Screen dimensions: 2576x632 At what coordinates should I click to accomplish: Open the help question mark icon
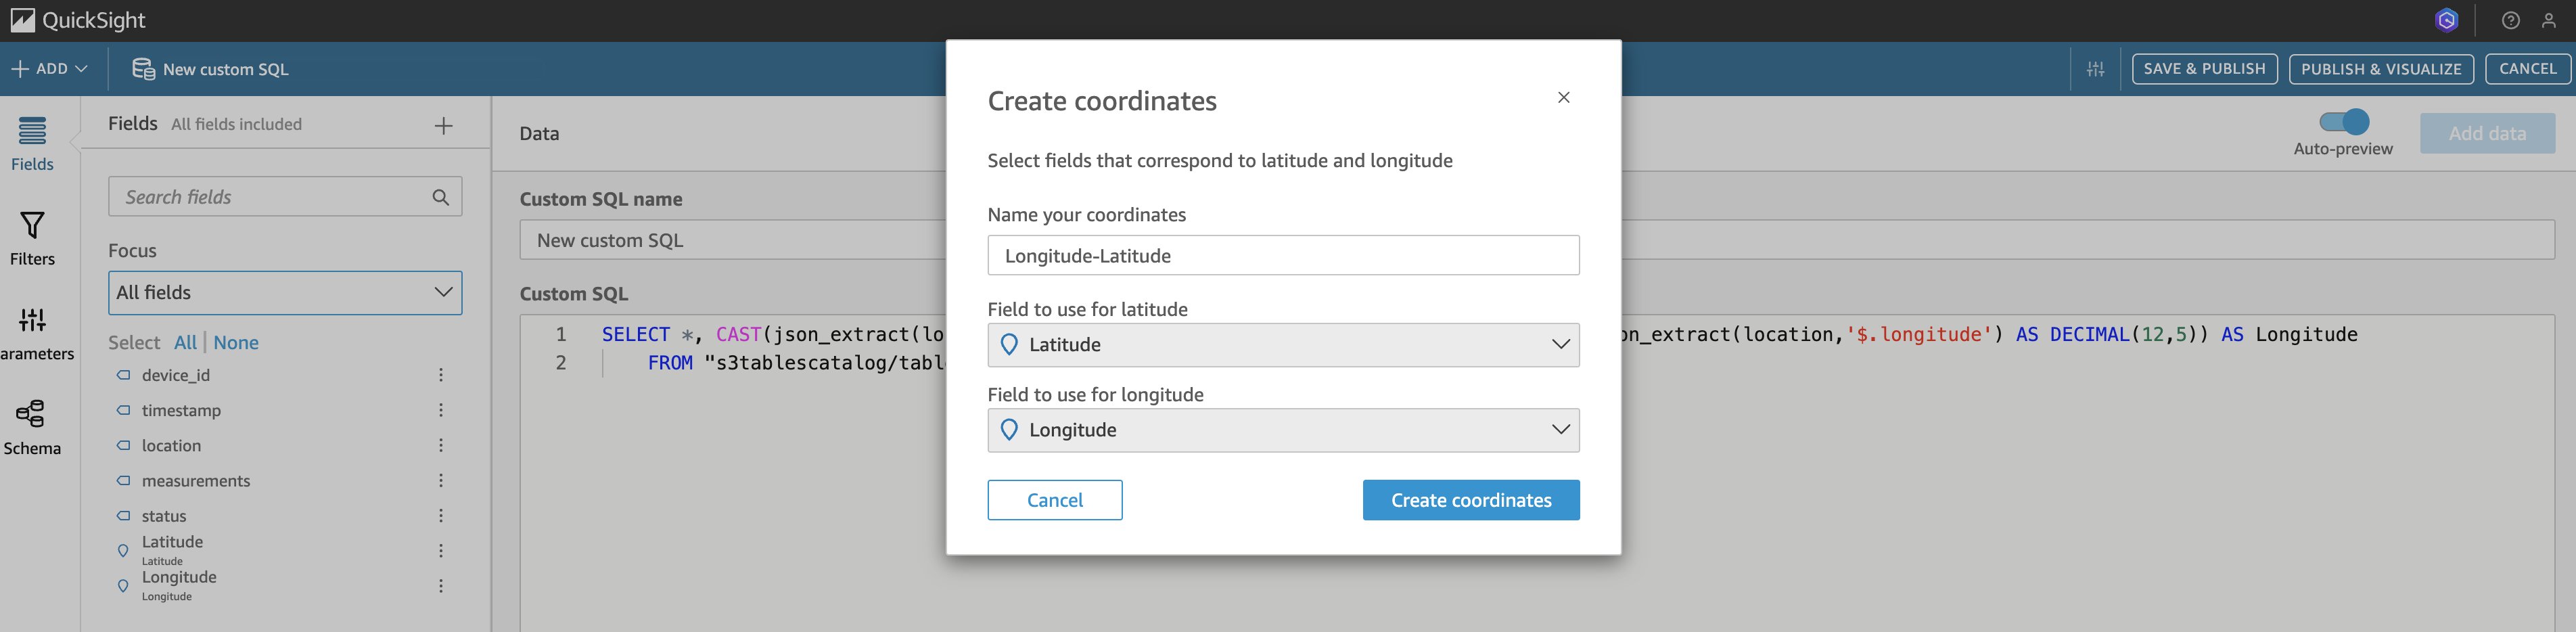(2510, 20)
